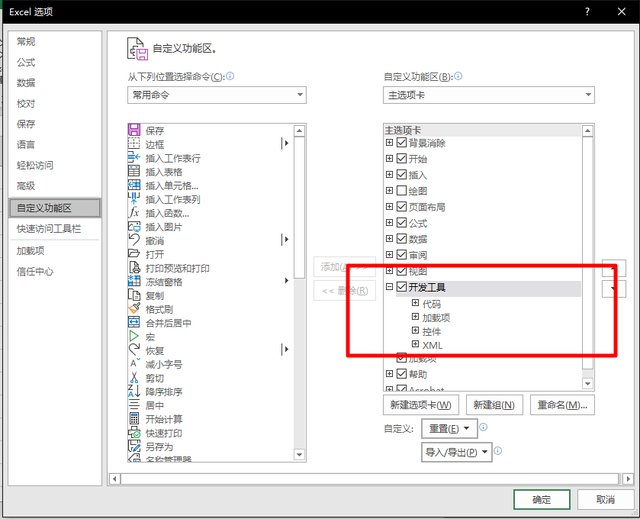
Task: Select the 恢复 redo icon
Action: (134, 350)
